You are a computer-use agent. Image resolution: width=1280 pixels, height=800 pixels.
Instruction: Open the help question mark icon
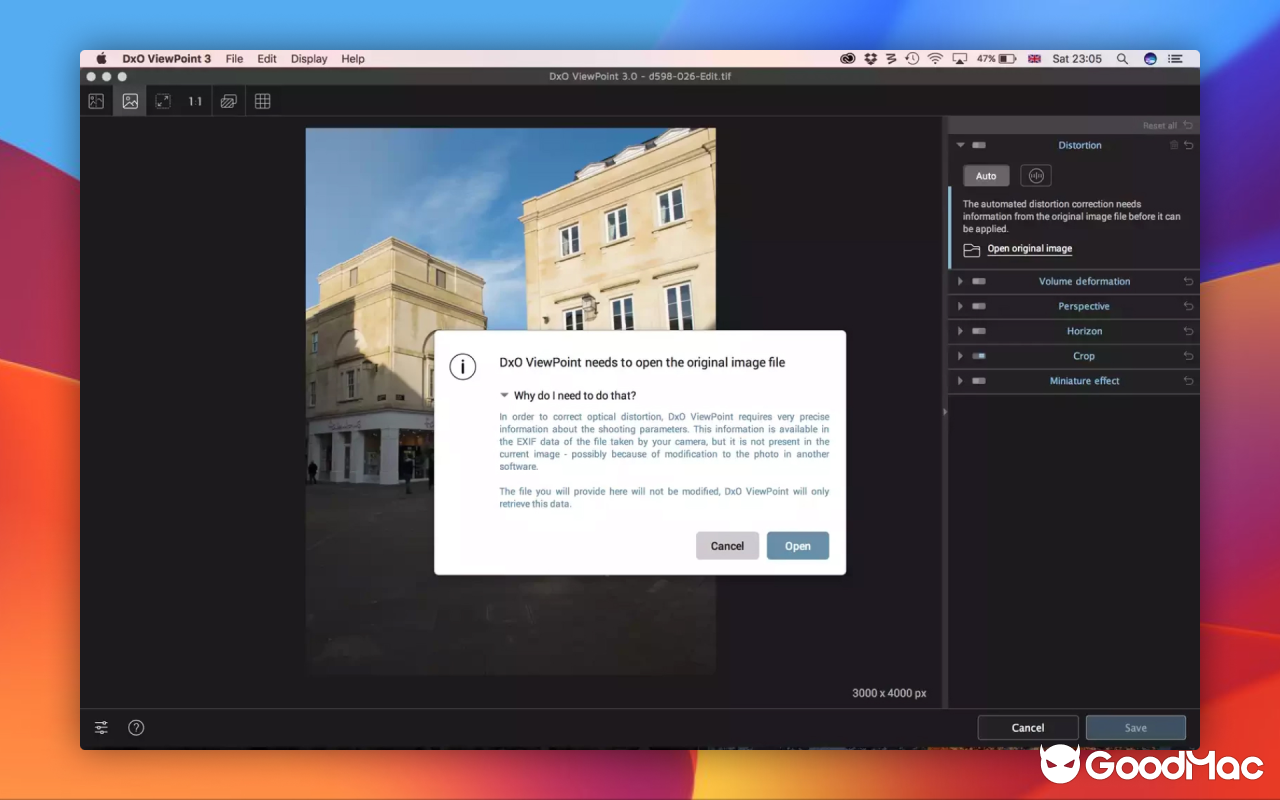[x=137, y=728]
